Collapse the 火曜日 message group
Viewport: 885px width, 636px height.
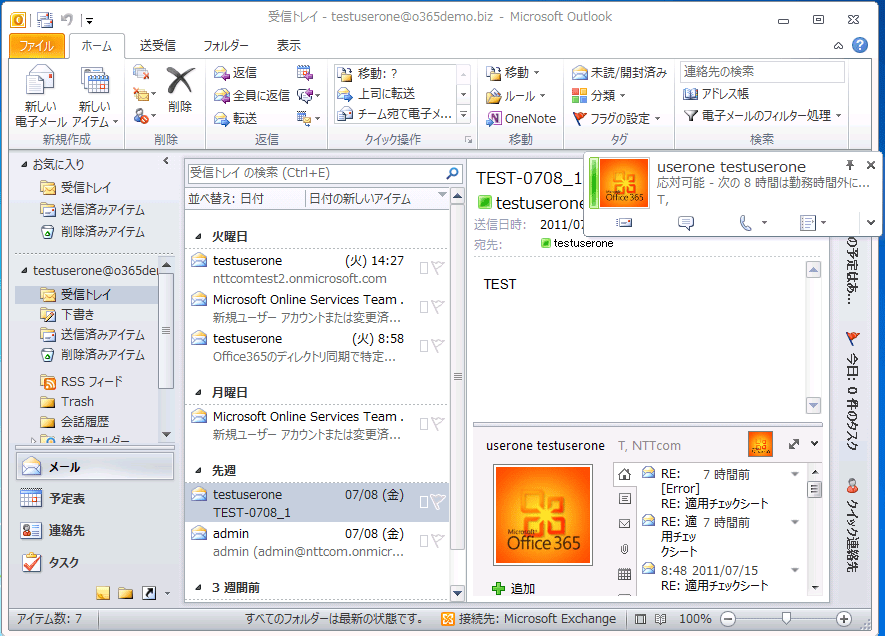(x=199, y=237)
